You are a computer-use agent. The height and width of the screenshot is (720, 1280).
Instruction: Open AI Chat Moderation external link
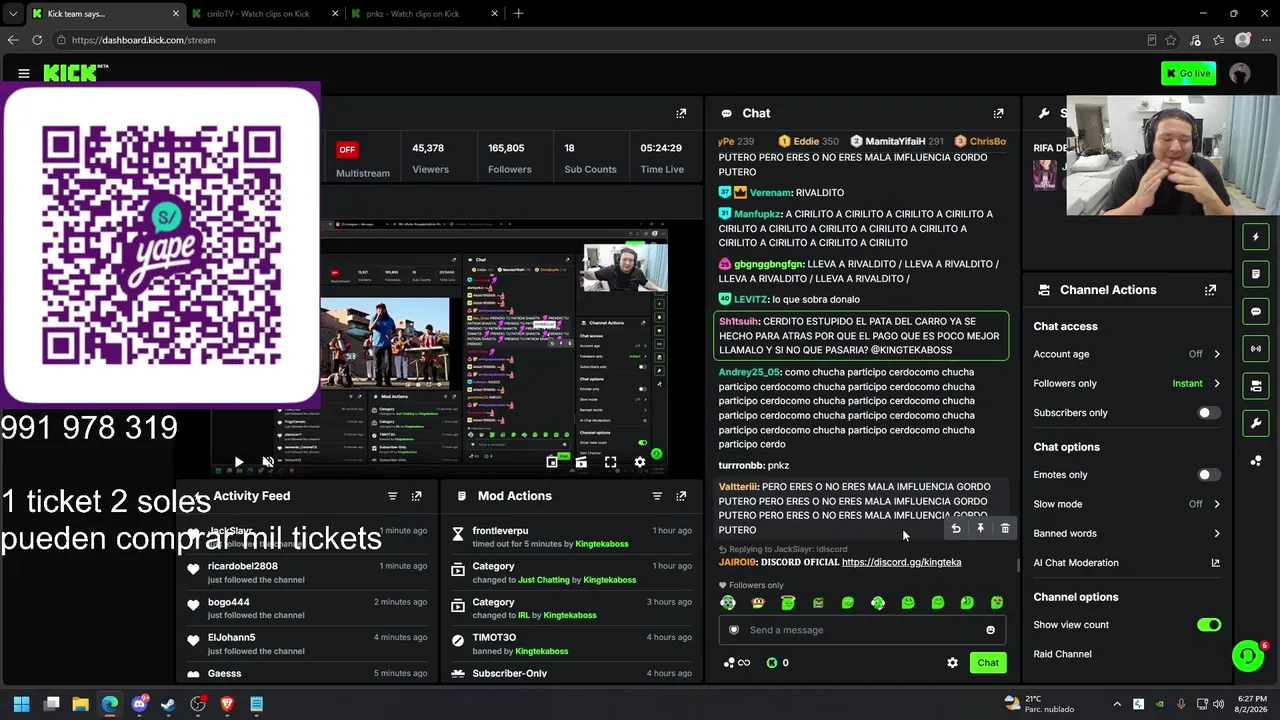(1215, 563)
